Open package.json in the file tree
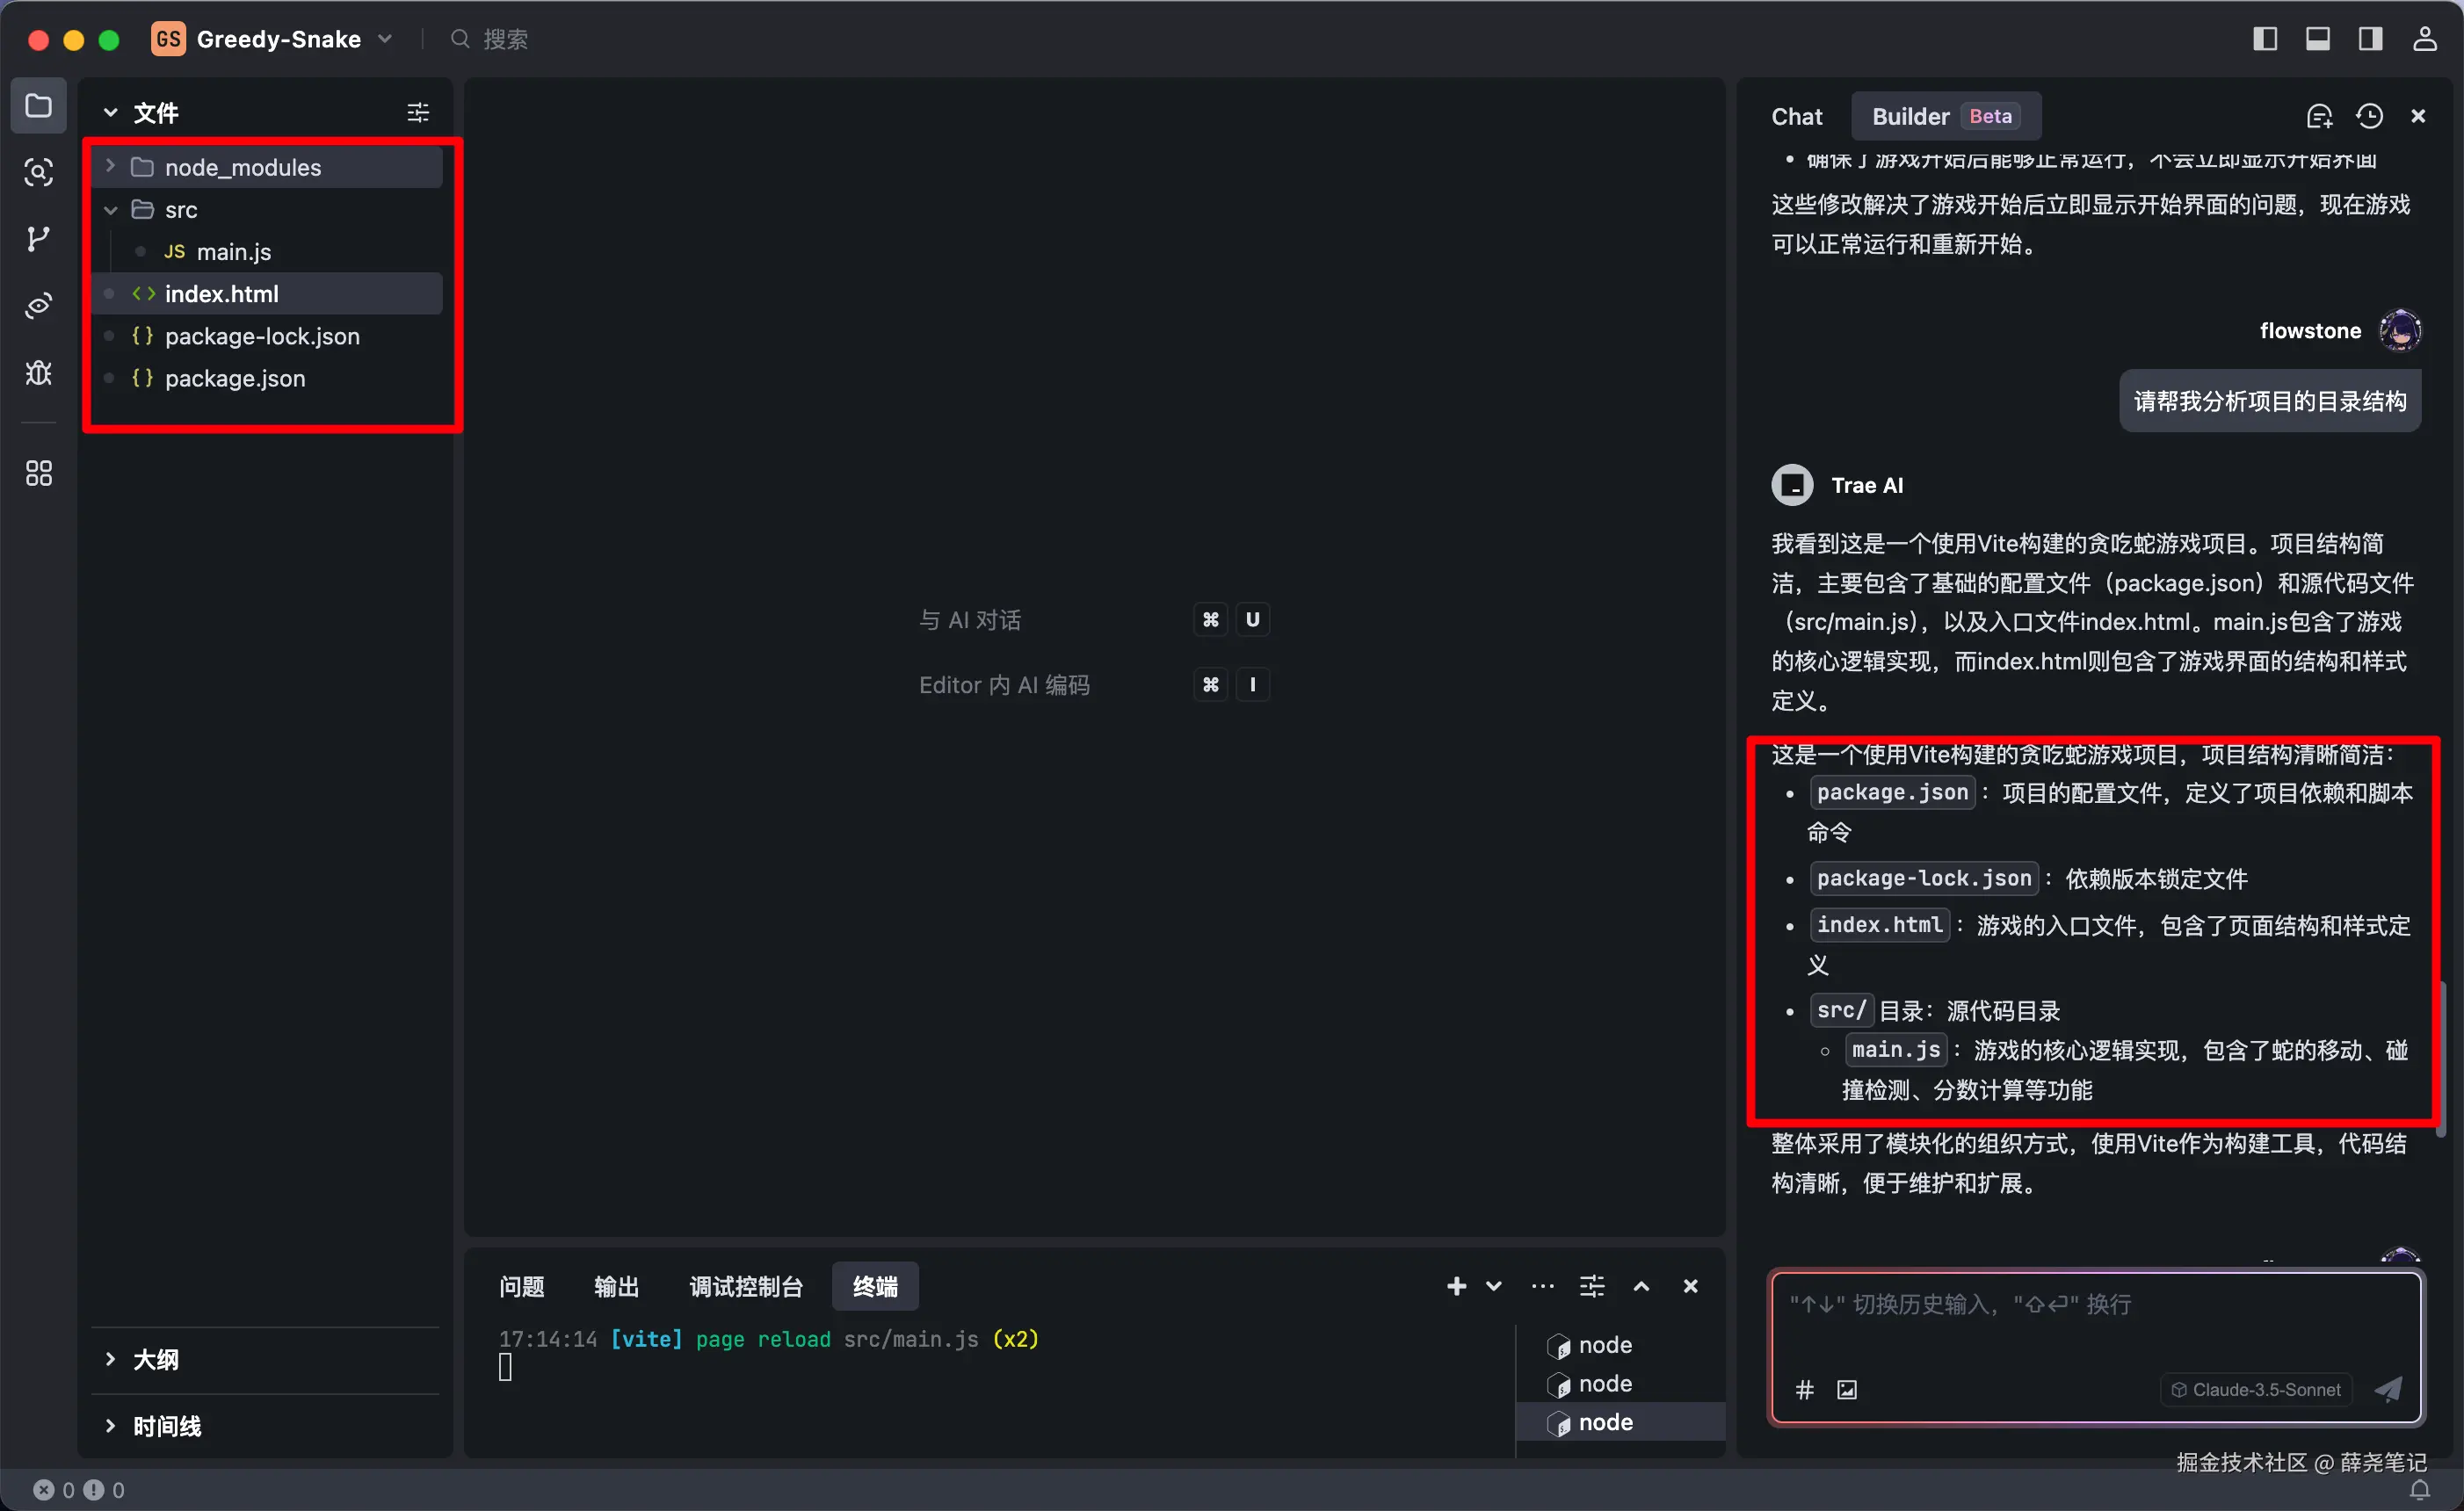This screenshot has width=2464, height=1511. click(x=235, y=378)
